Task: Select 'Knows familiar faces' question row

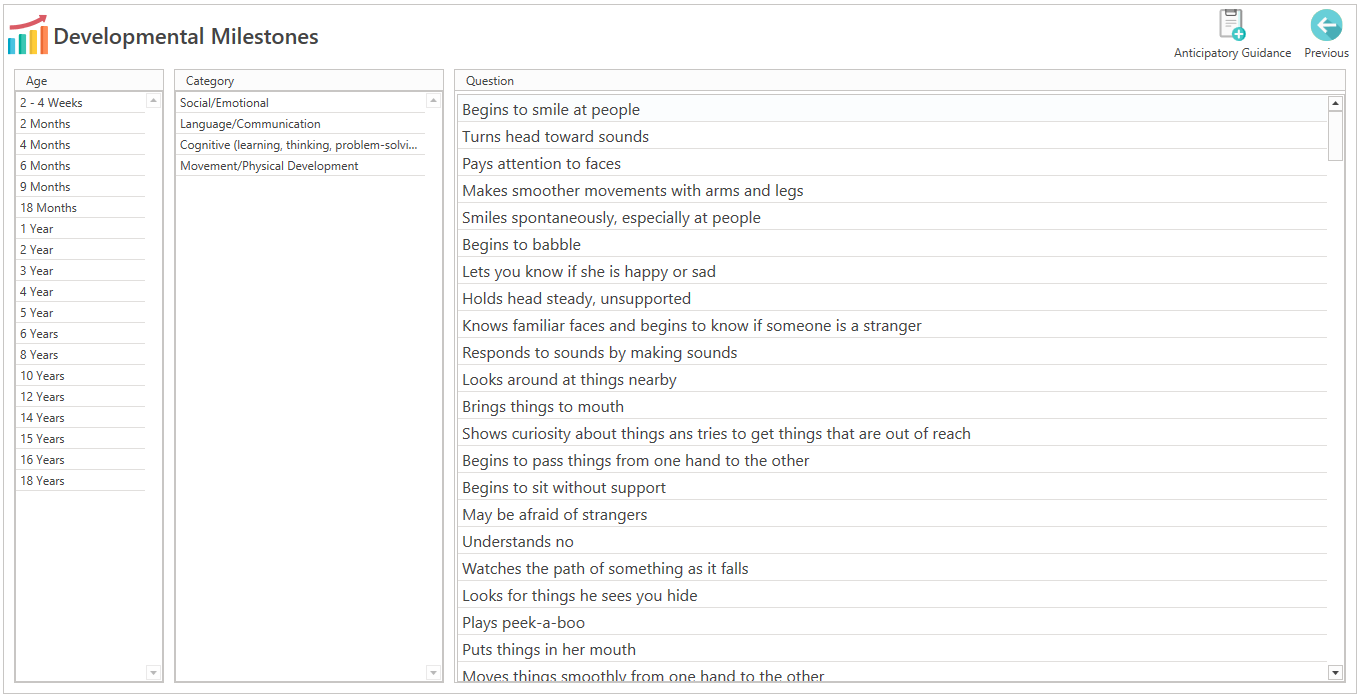Action: point(893,325)
